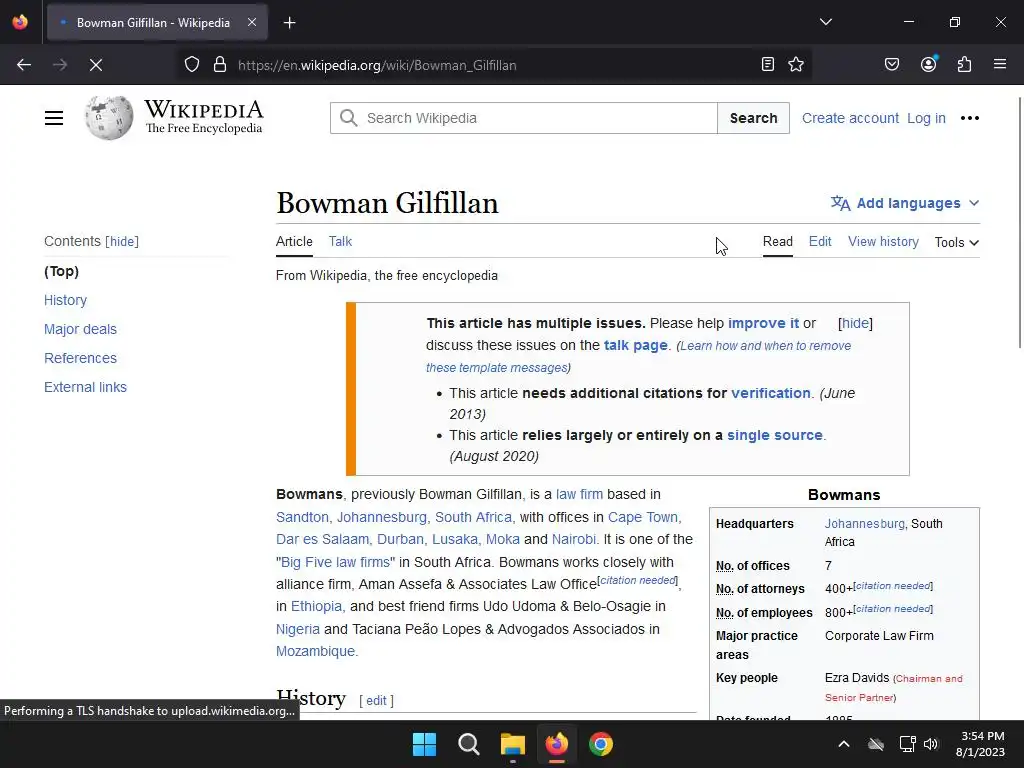Click the Wikipedia globe logo
The image size is (1024, 768).
(x=109, y=118)
